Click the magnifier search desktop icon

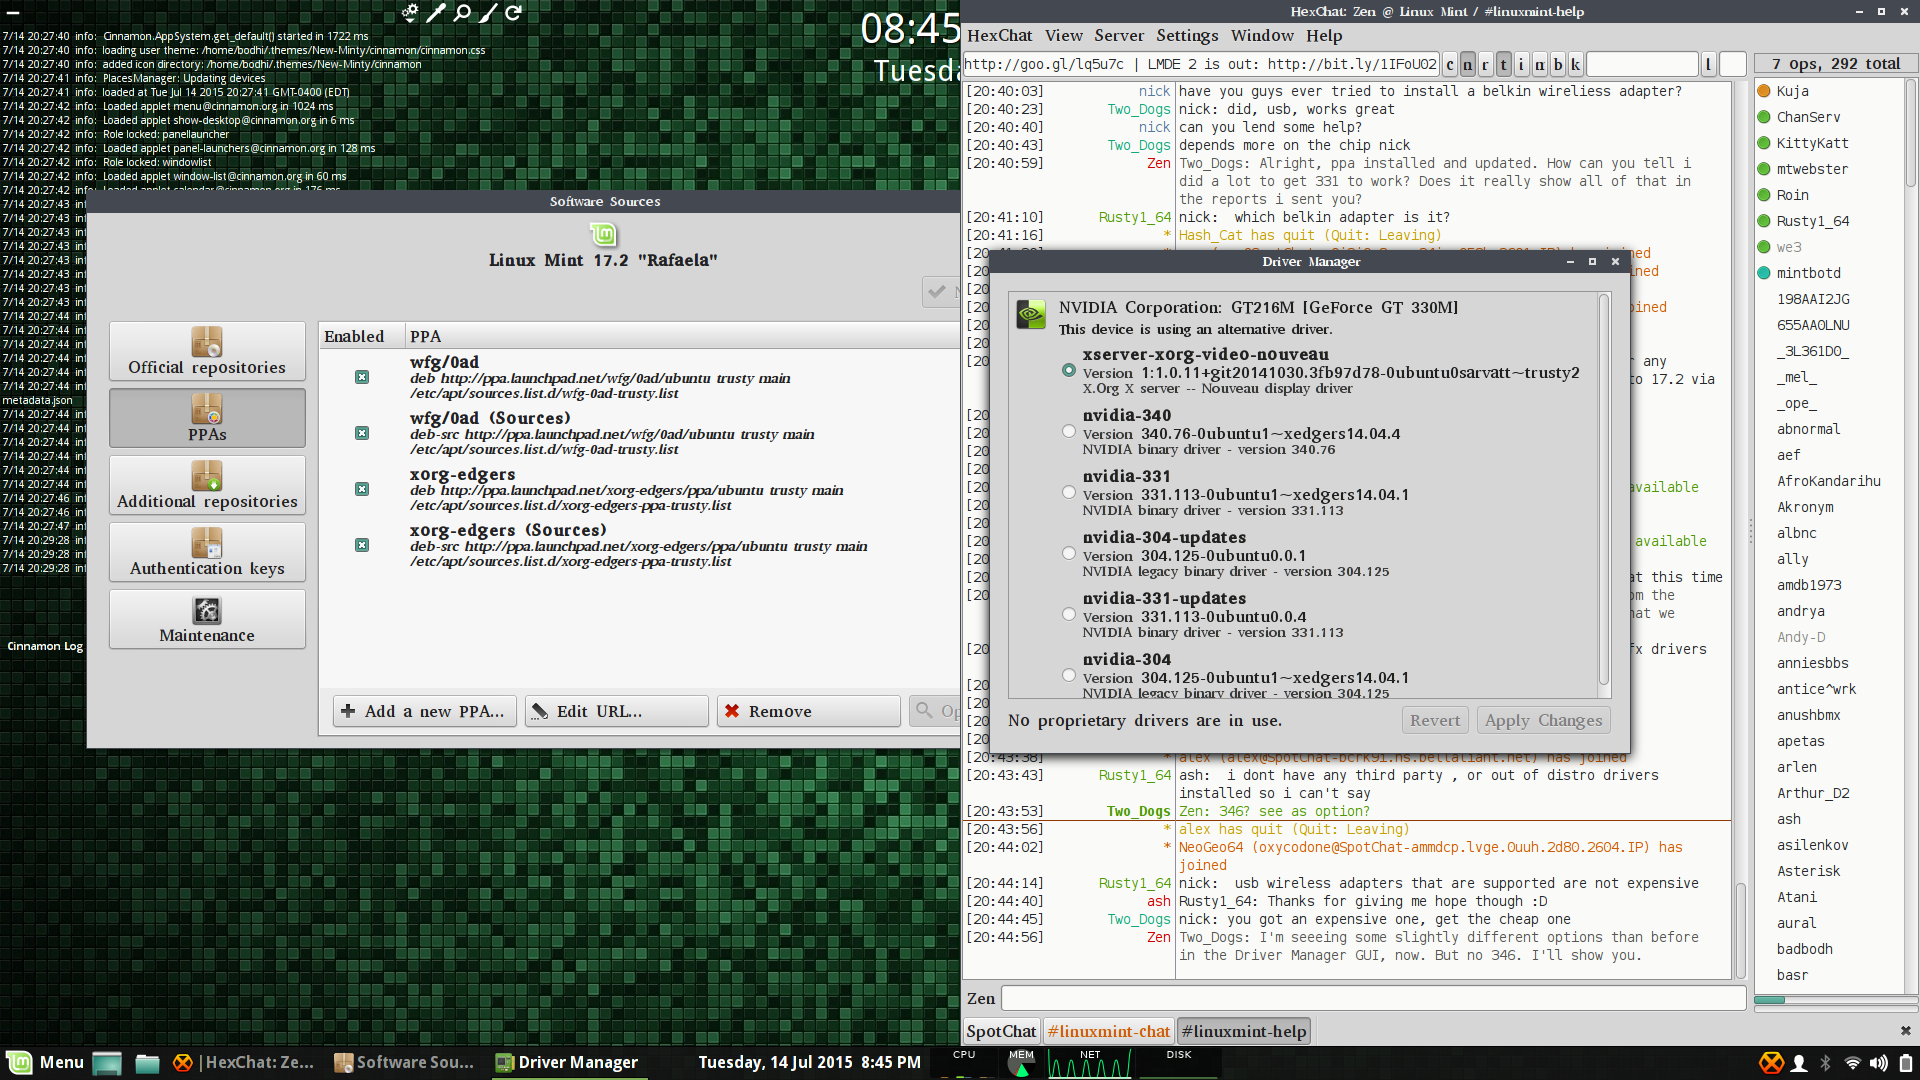click(x=462, y=13)
